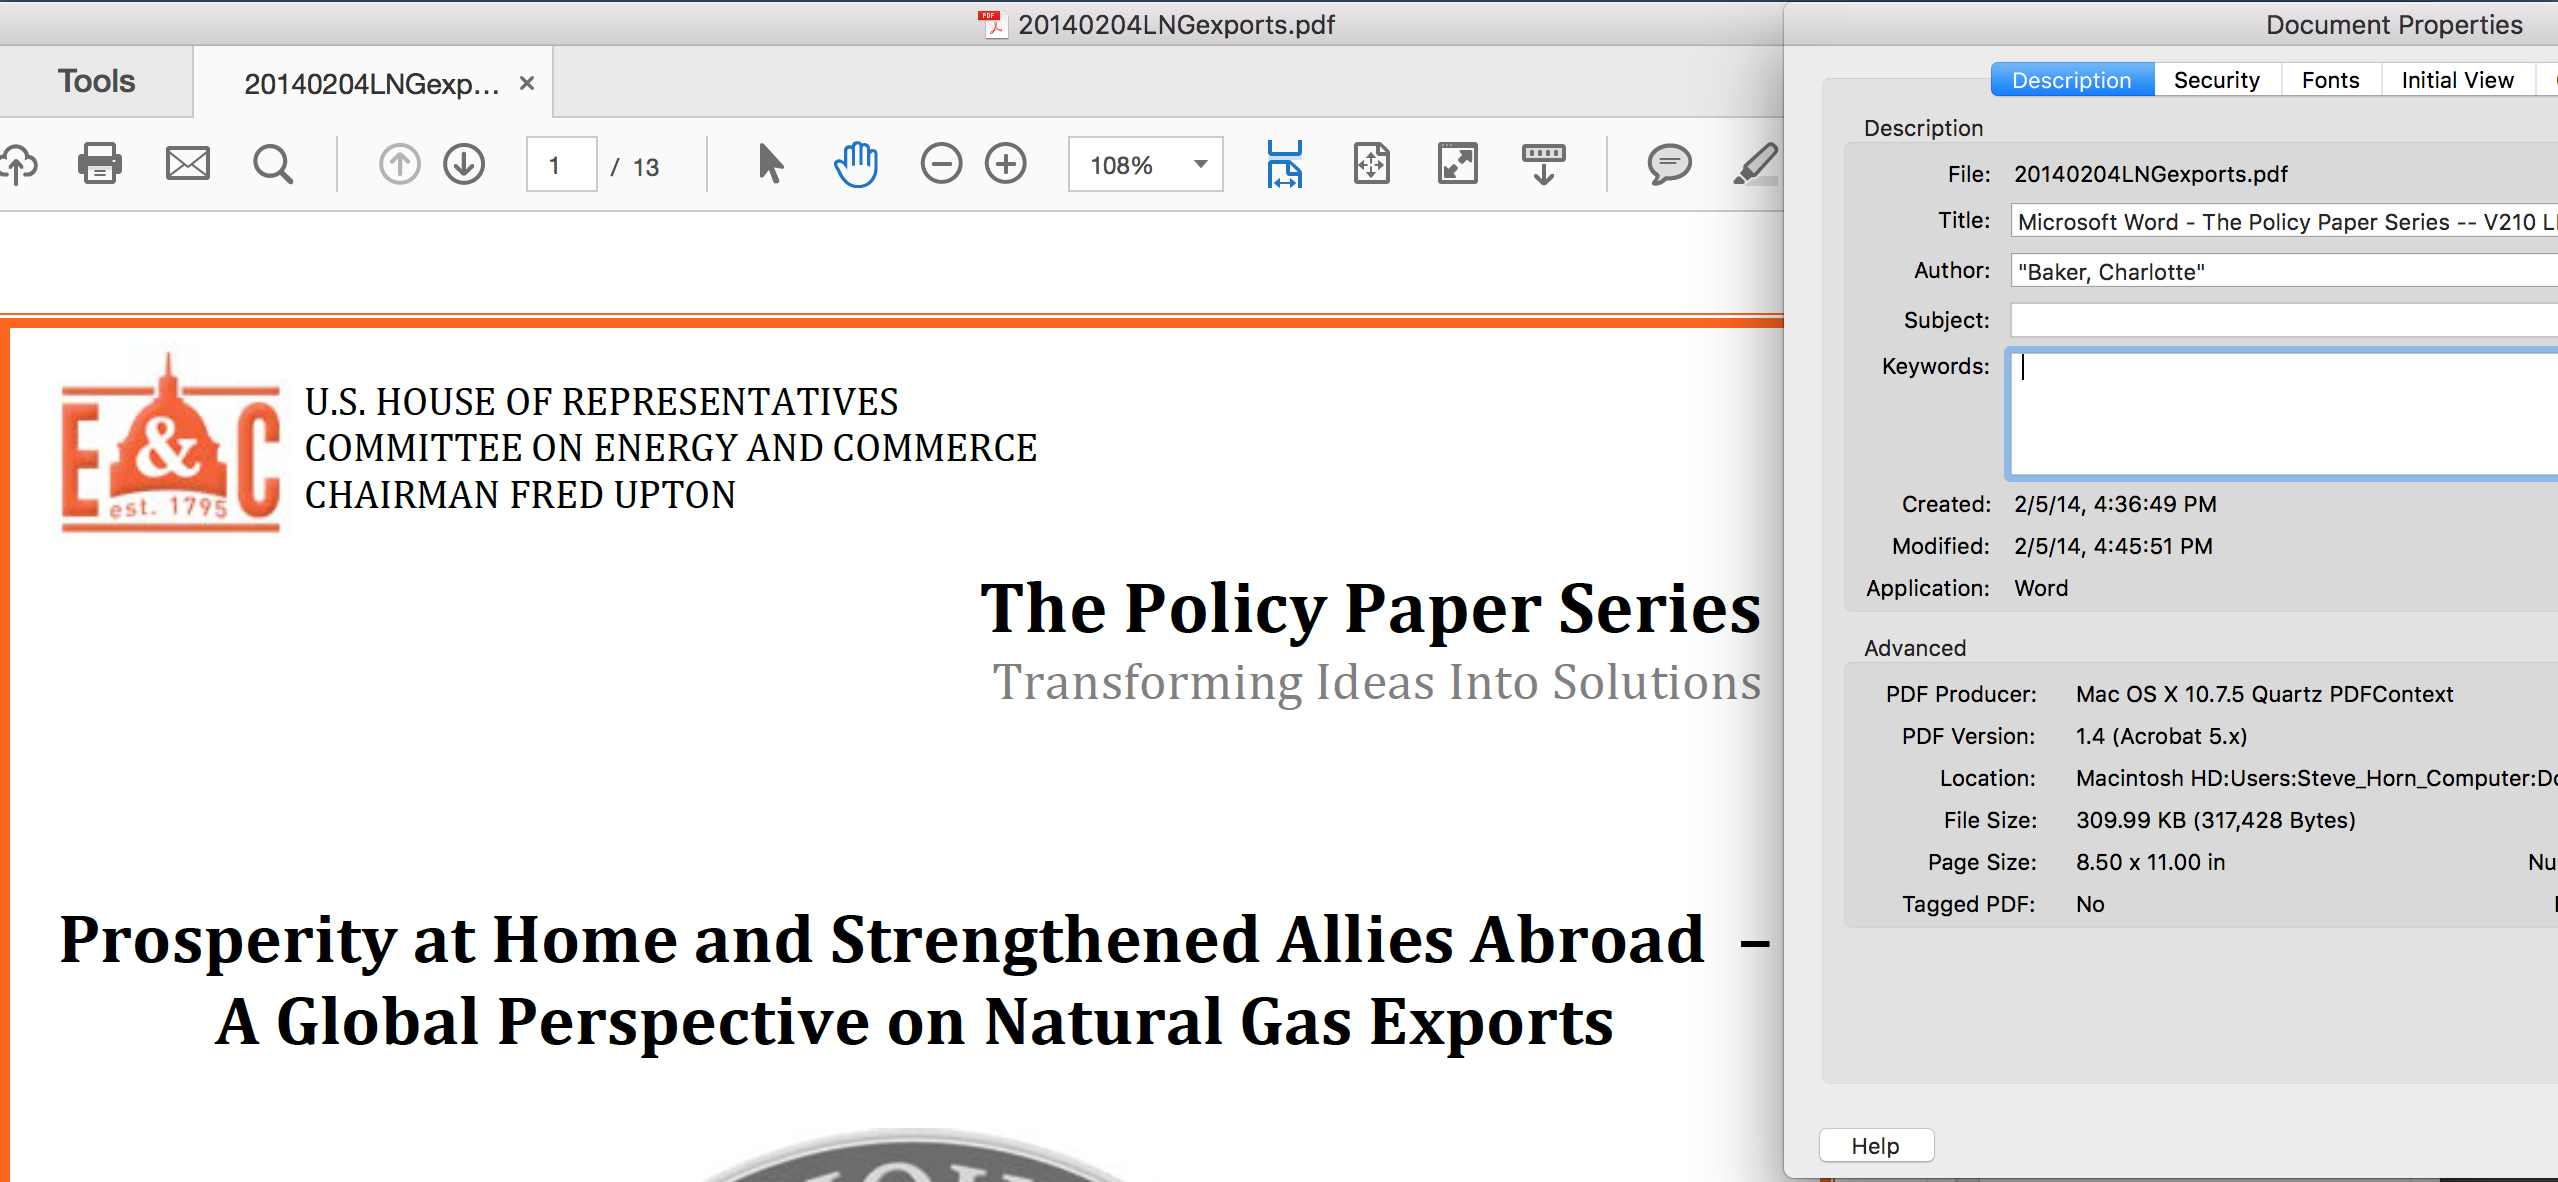Click the Subject text field
The image size is (2558, 1182).
coord(2284,320)
